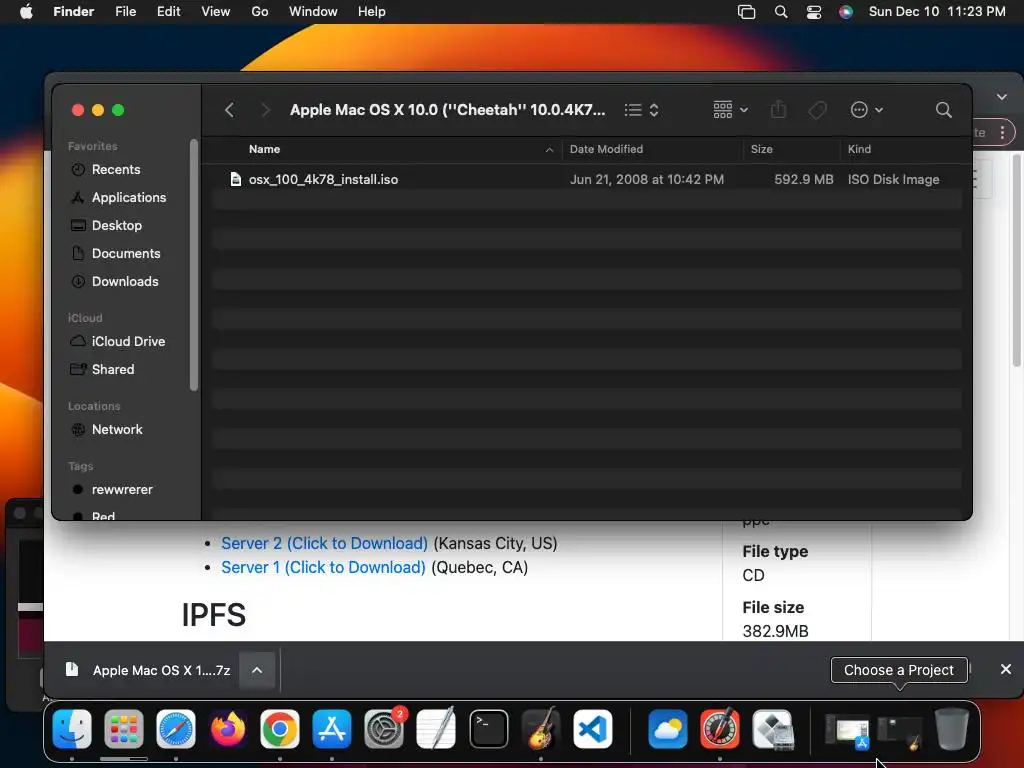Image resolution: width=1024 pixels, height=768 pixels.
Task: Open the File menu
Action: pos(125,11)
